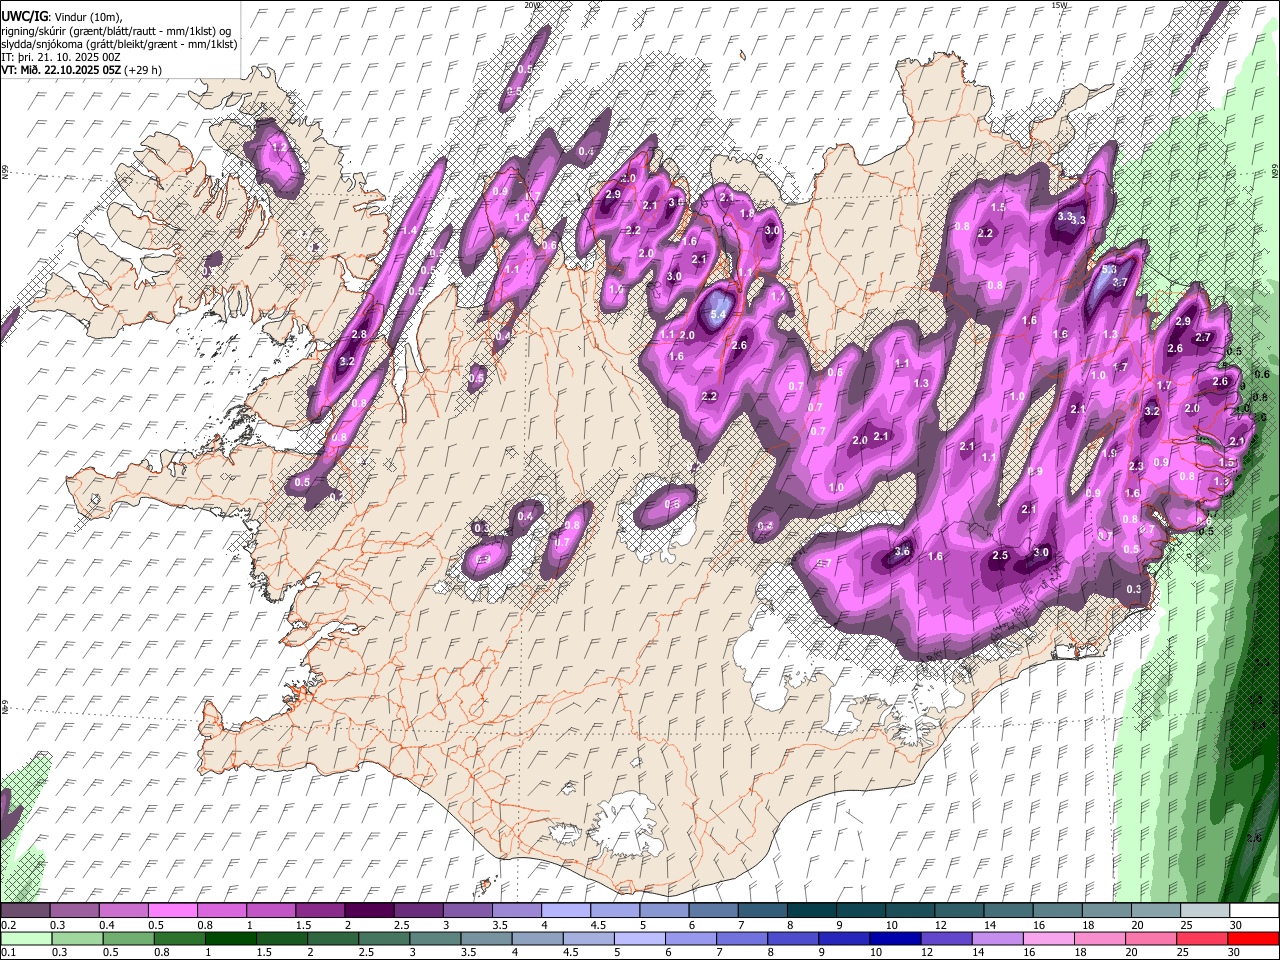This screenshot has height=960, width=1280.
Task: Select the 2.3 precipitation value label
Action: point(1136,466)
